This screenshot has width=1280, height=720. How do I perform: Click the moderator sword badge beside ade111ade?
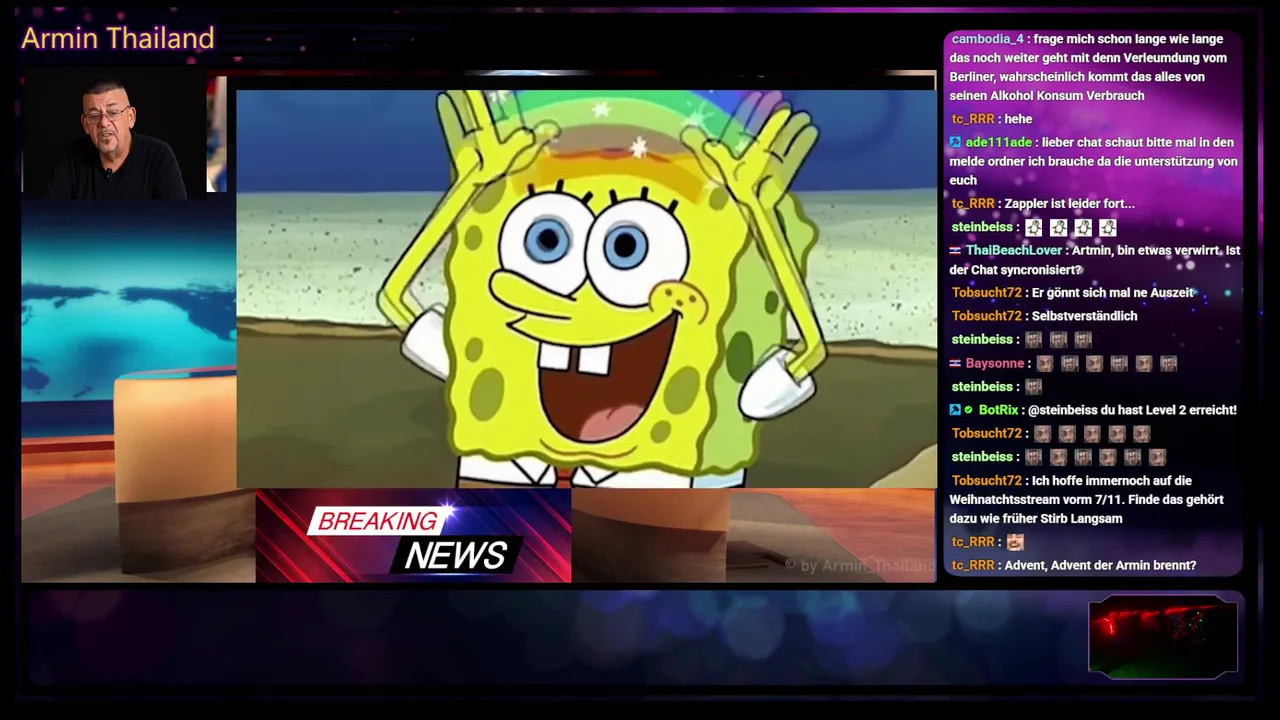point(955,143)
